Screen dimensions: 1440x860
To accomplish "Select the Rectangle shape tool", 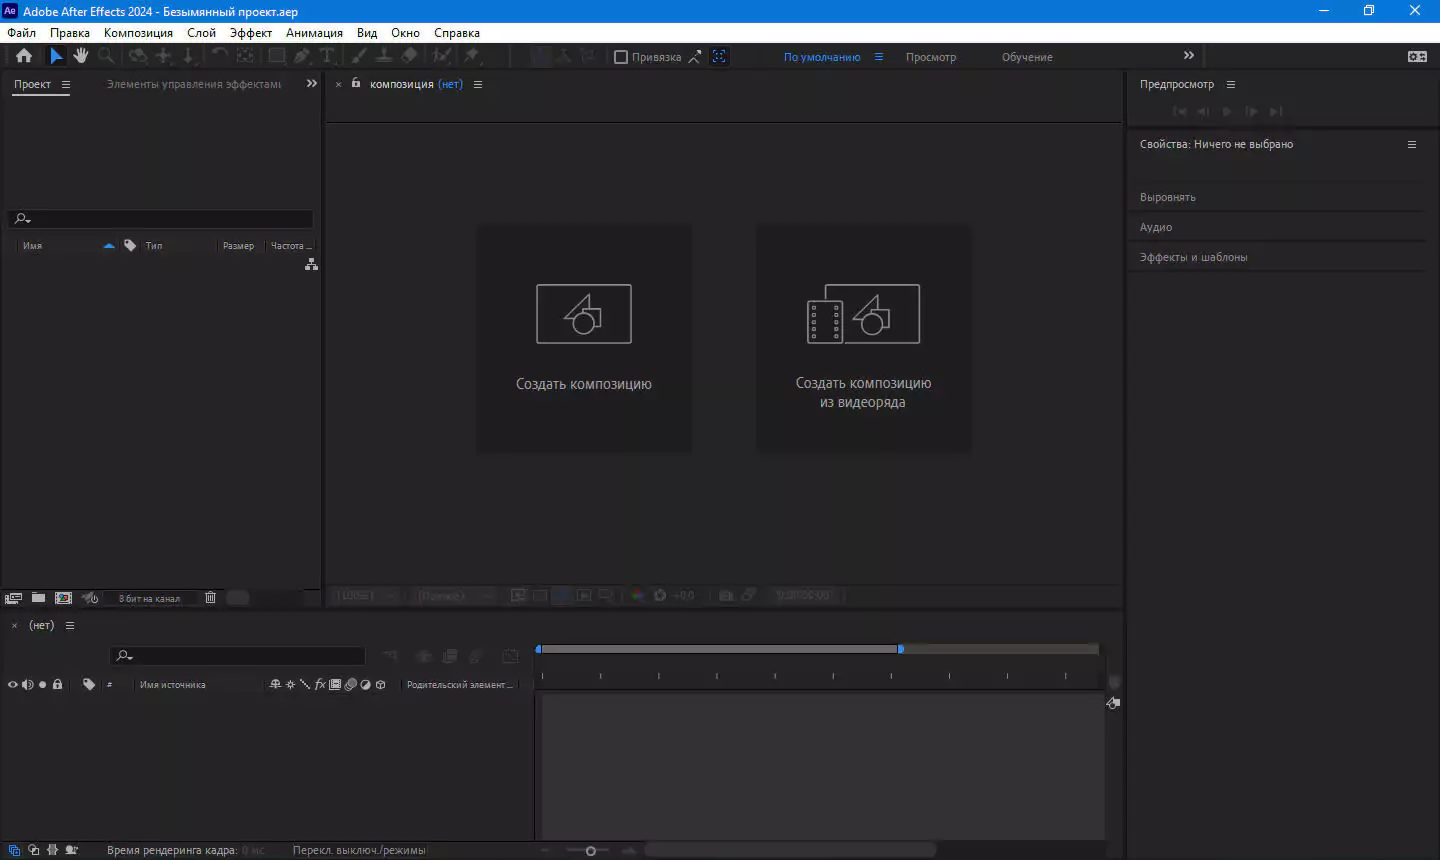I will (277, 56).
